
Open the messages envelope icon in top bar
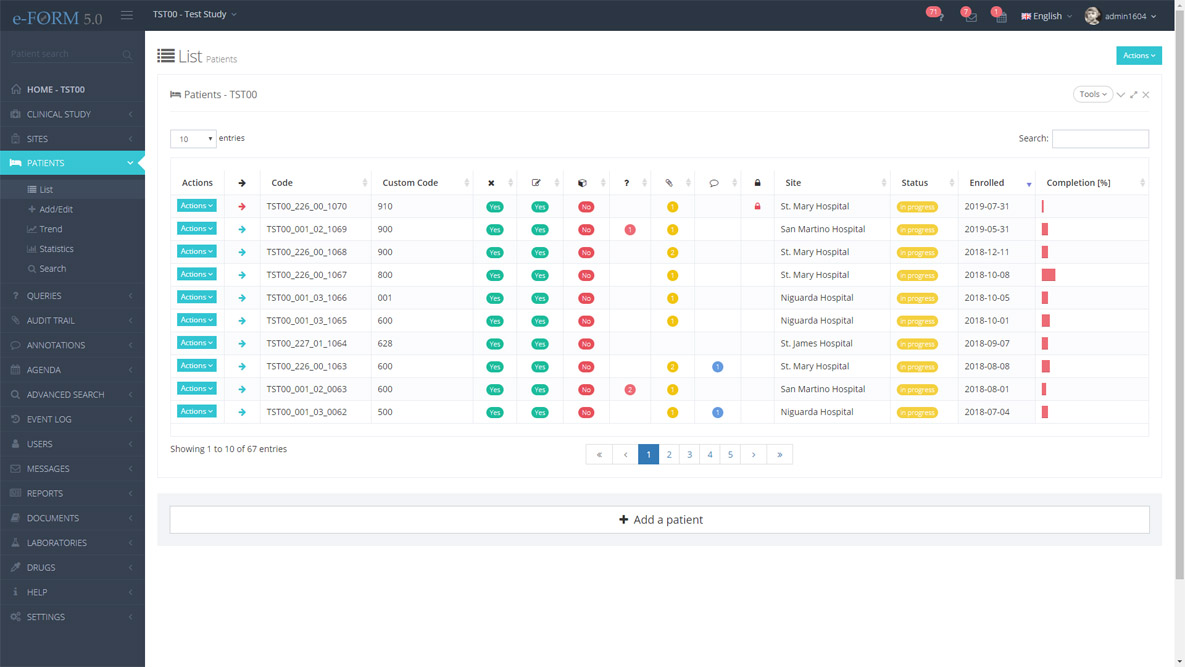tap(970, 17)
